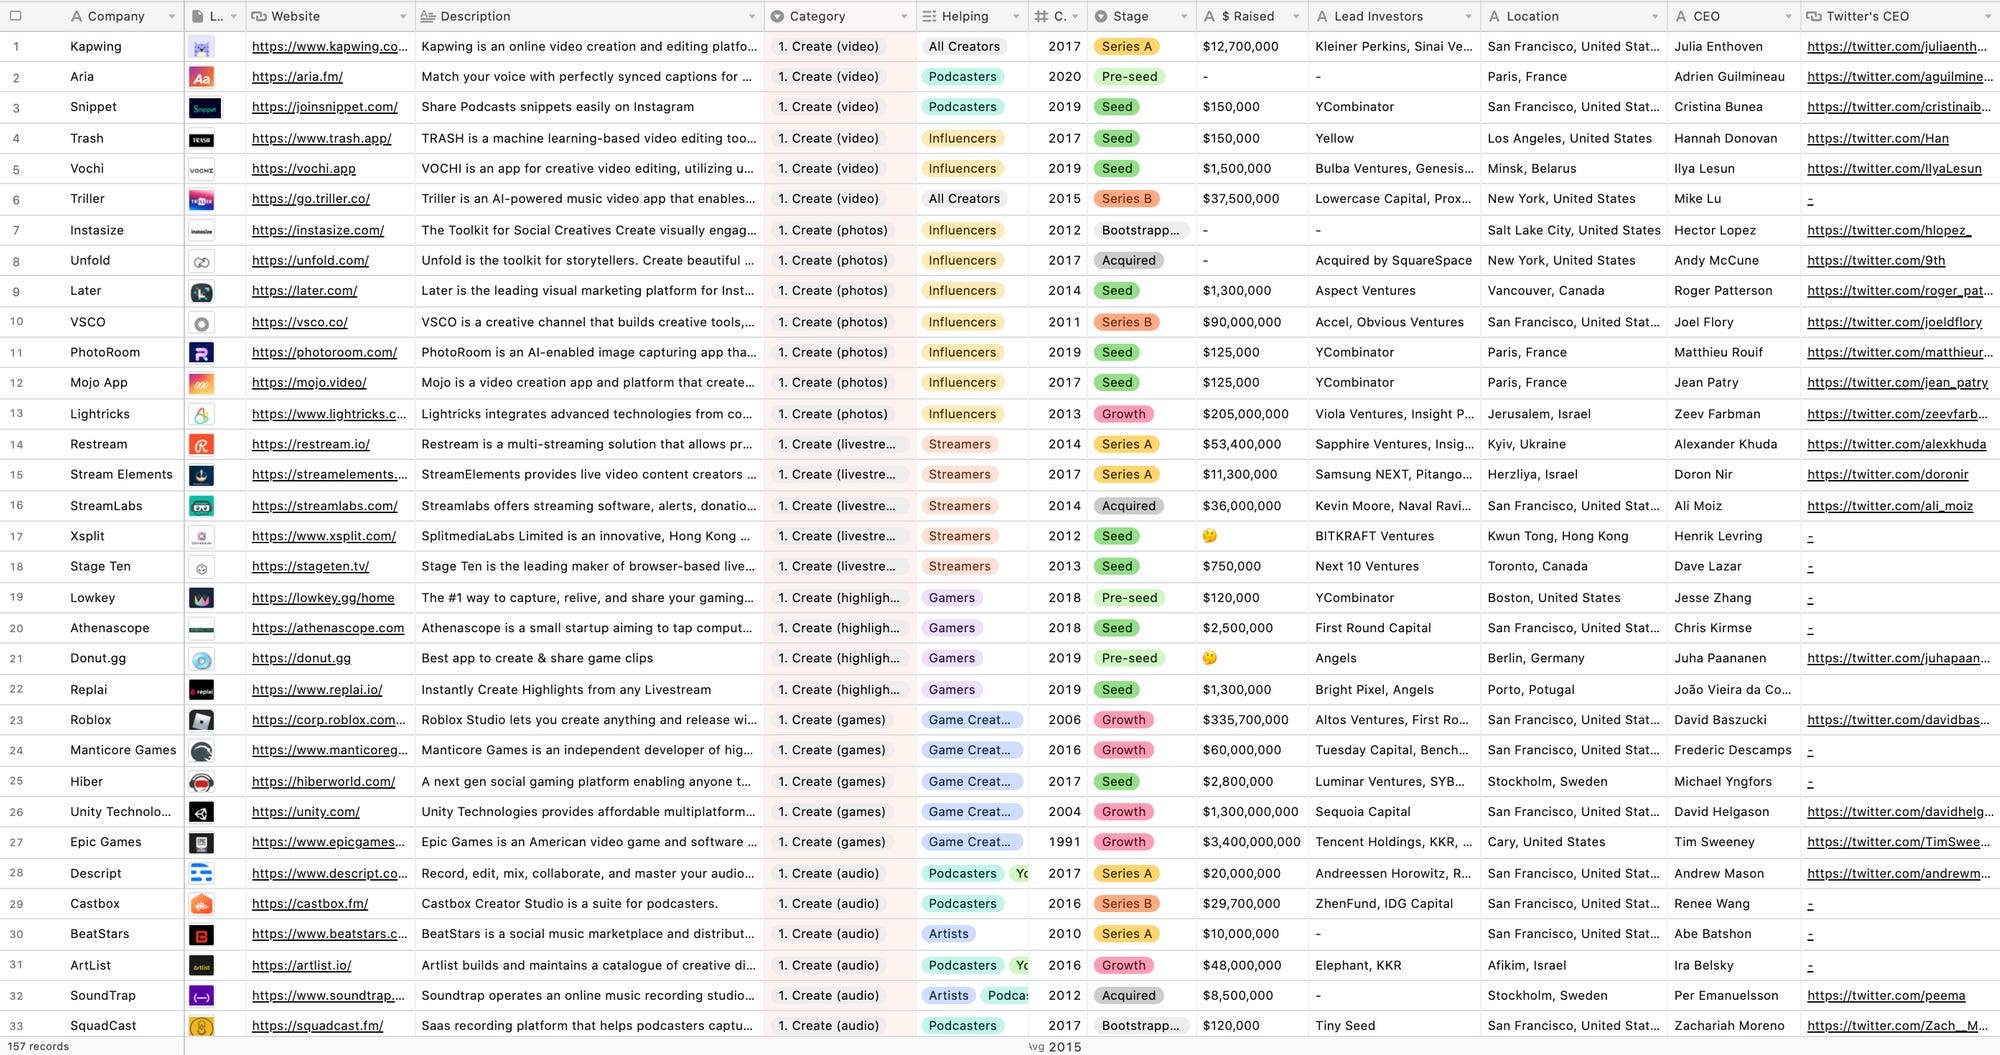This screenshot has height=1055, width=2000.
Task: Open the Helping column dropdown arrow
Action: point(1016,17)
